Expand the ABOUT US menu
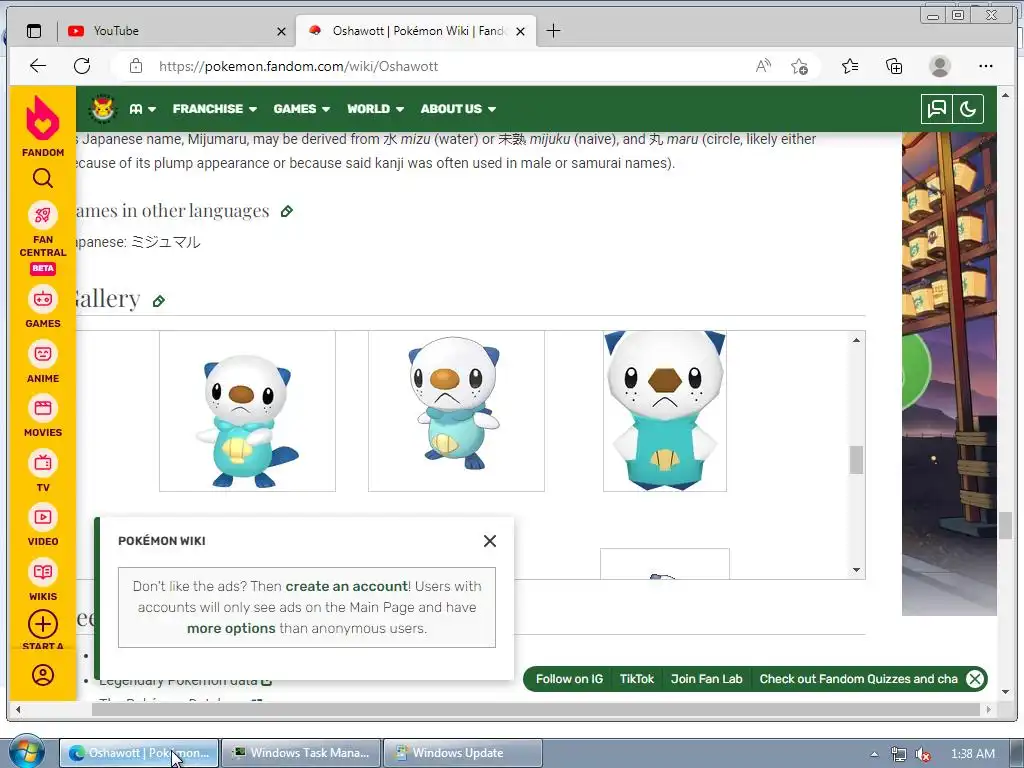Screen dimensions: 1024x768 click(x=458, y=109)
